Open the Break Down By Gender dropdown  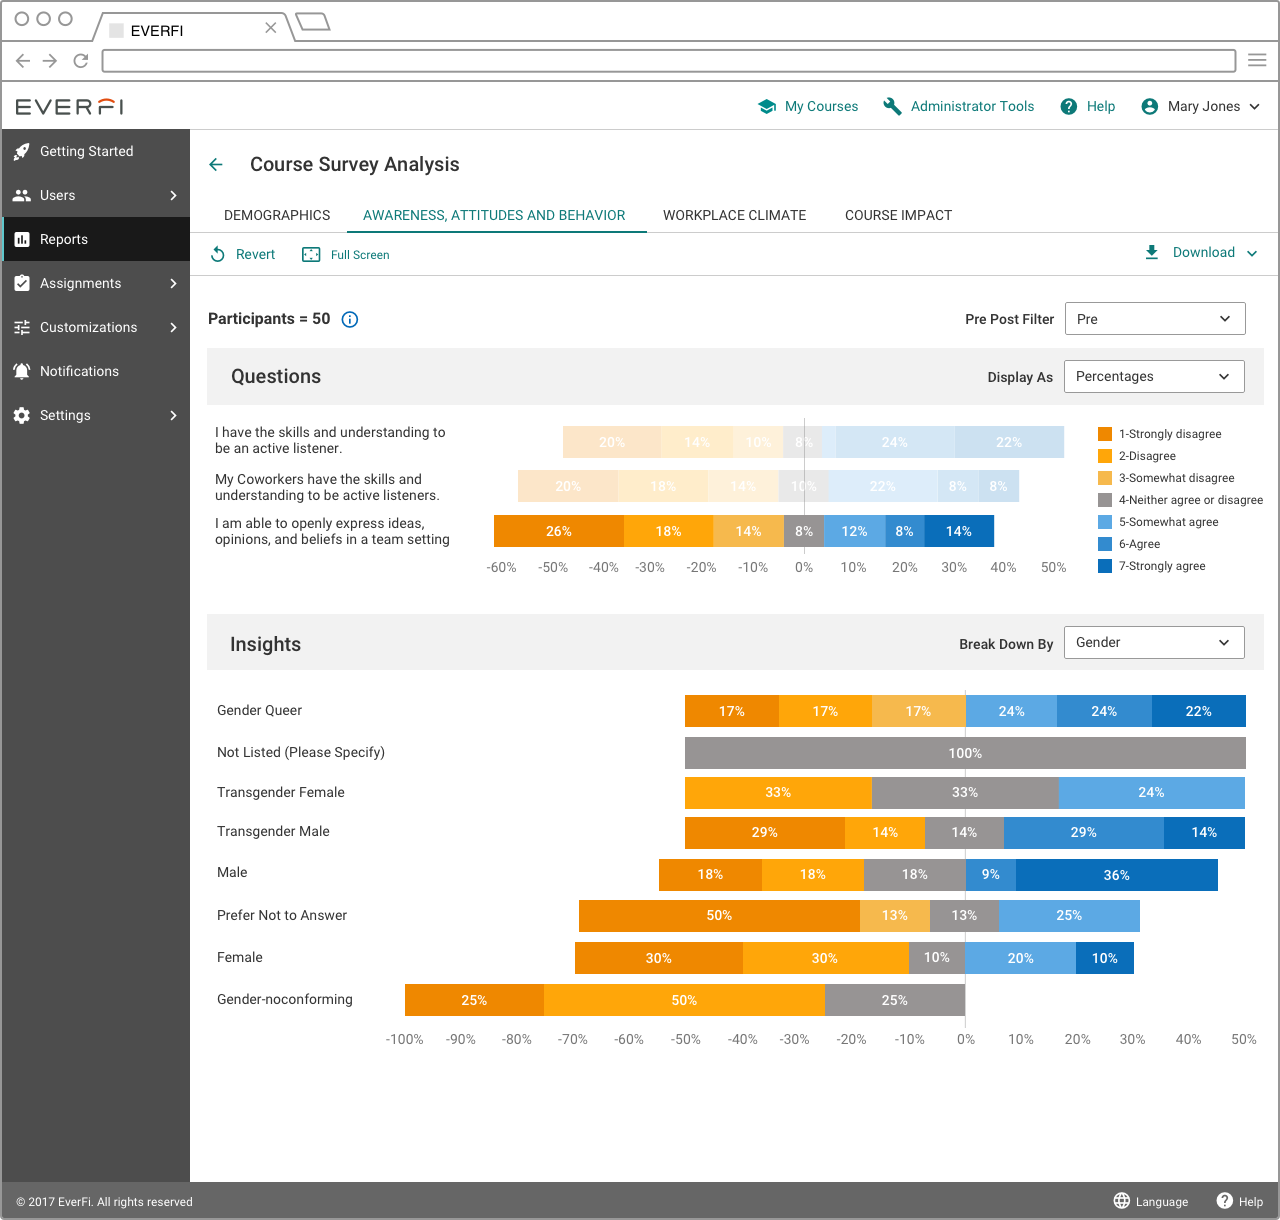(x=1154, y=643)
